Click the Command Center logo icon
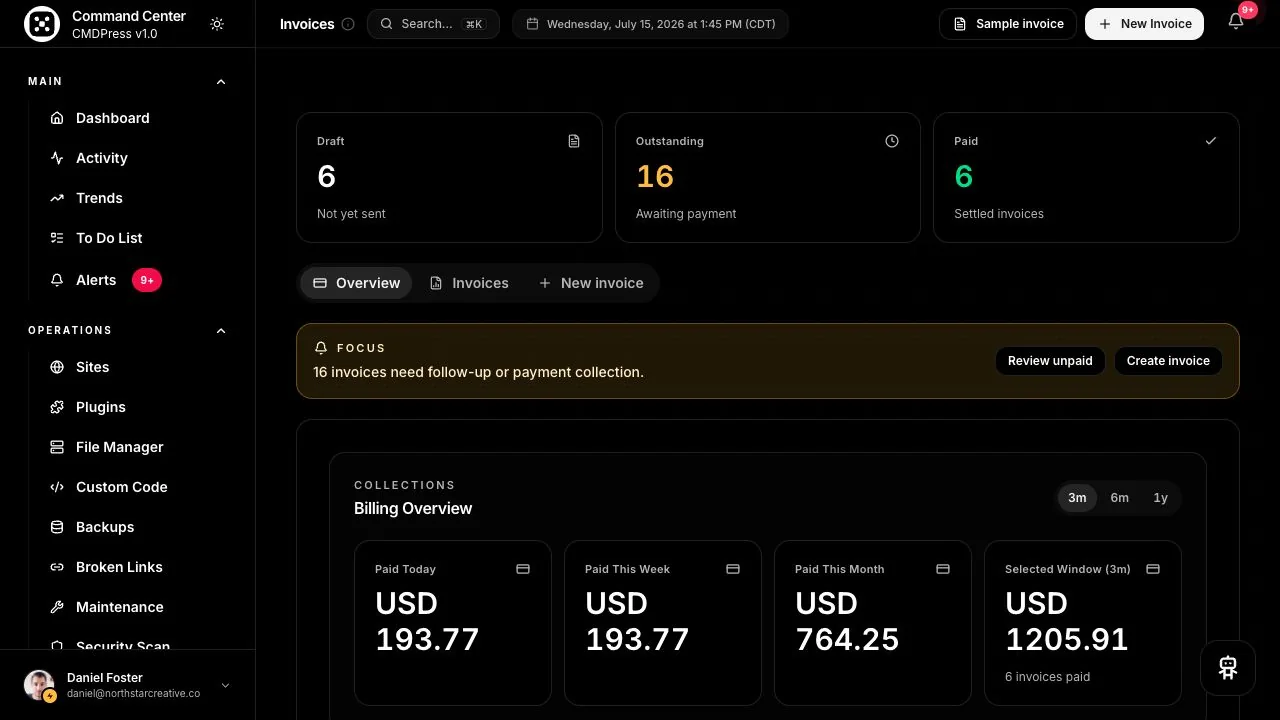 [x=42, y=24]
